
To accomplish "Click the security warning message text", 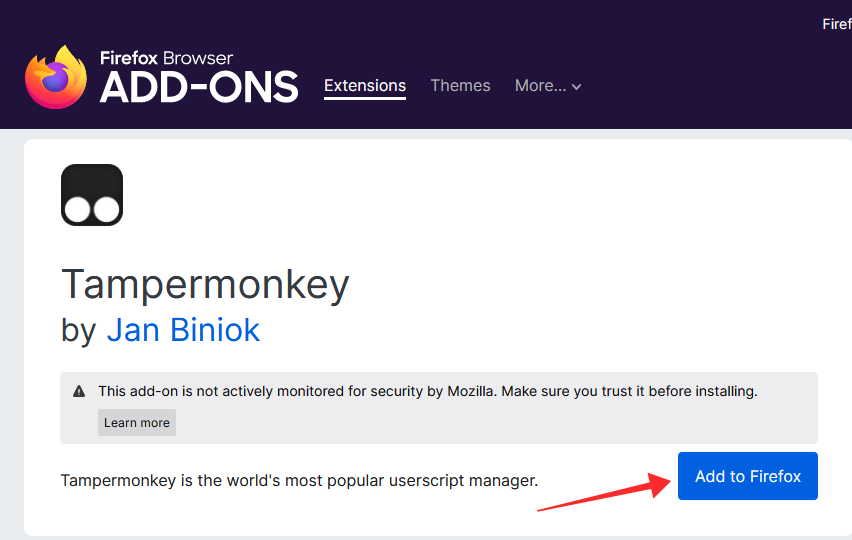I will (x=428, y=391).
